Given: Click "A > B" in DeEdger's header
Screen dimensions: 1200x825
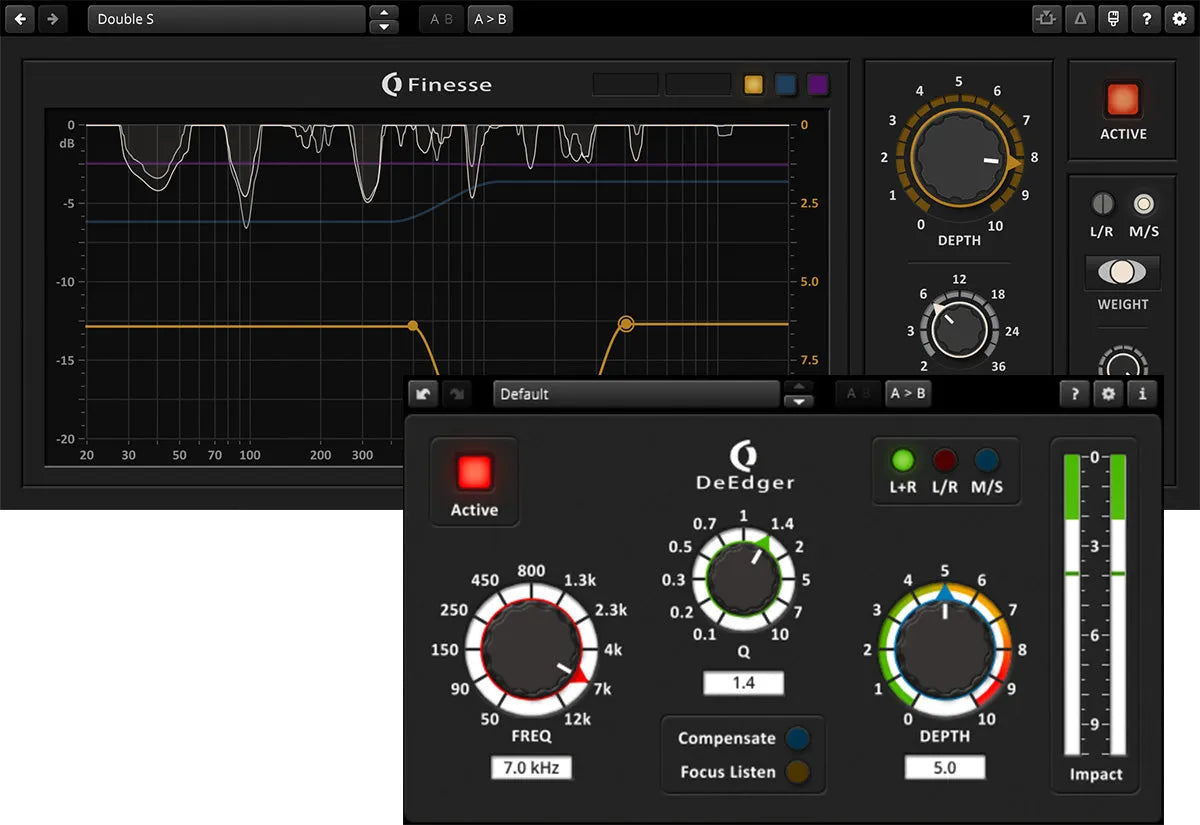Looking at the screenshot, I should click(908, 393).
